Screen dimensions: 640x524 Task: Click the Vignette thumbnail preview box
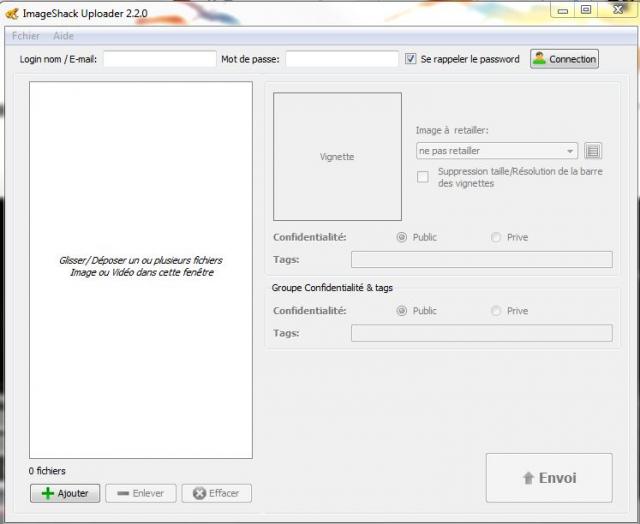click(337, 157)
